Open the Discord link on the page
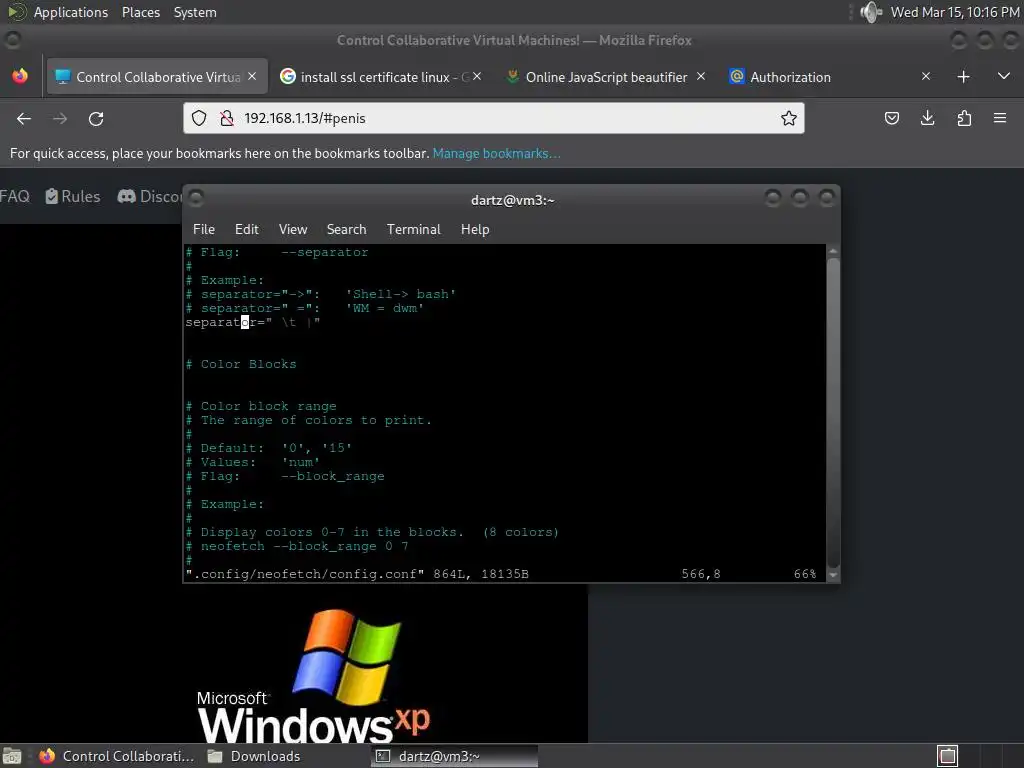1024x768 pixels. coord(150,197)
